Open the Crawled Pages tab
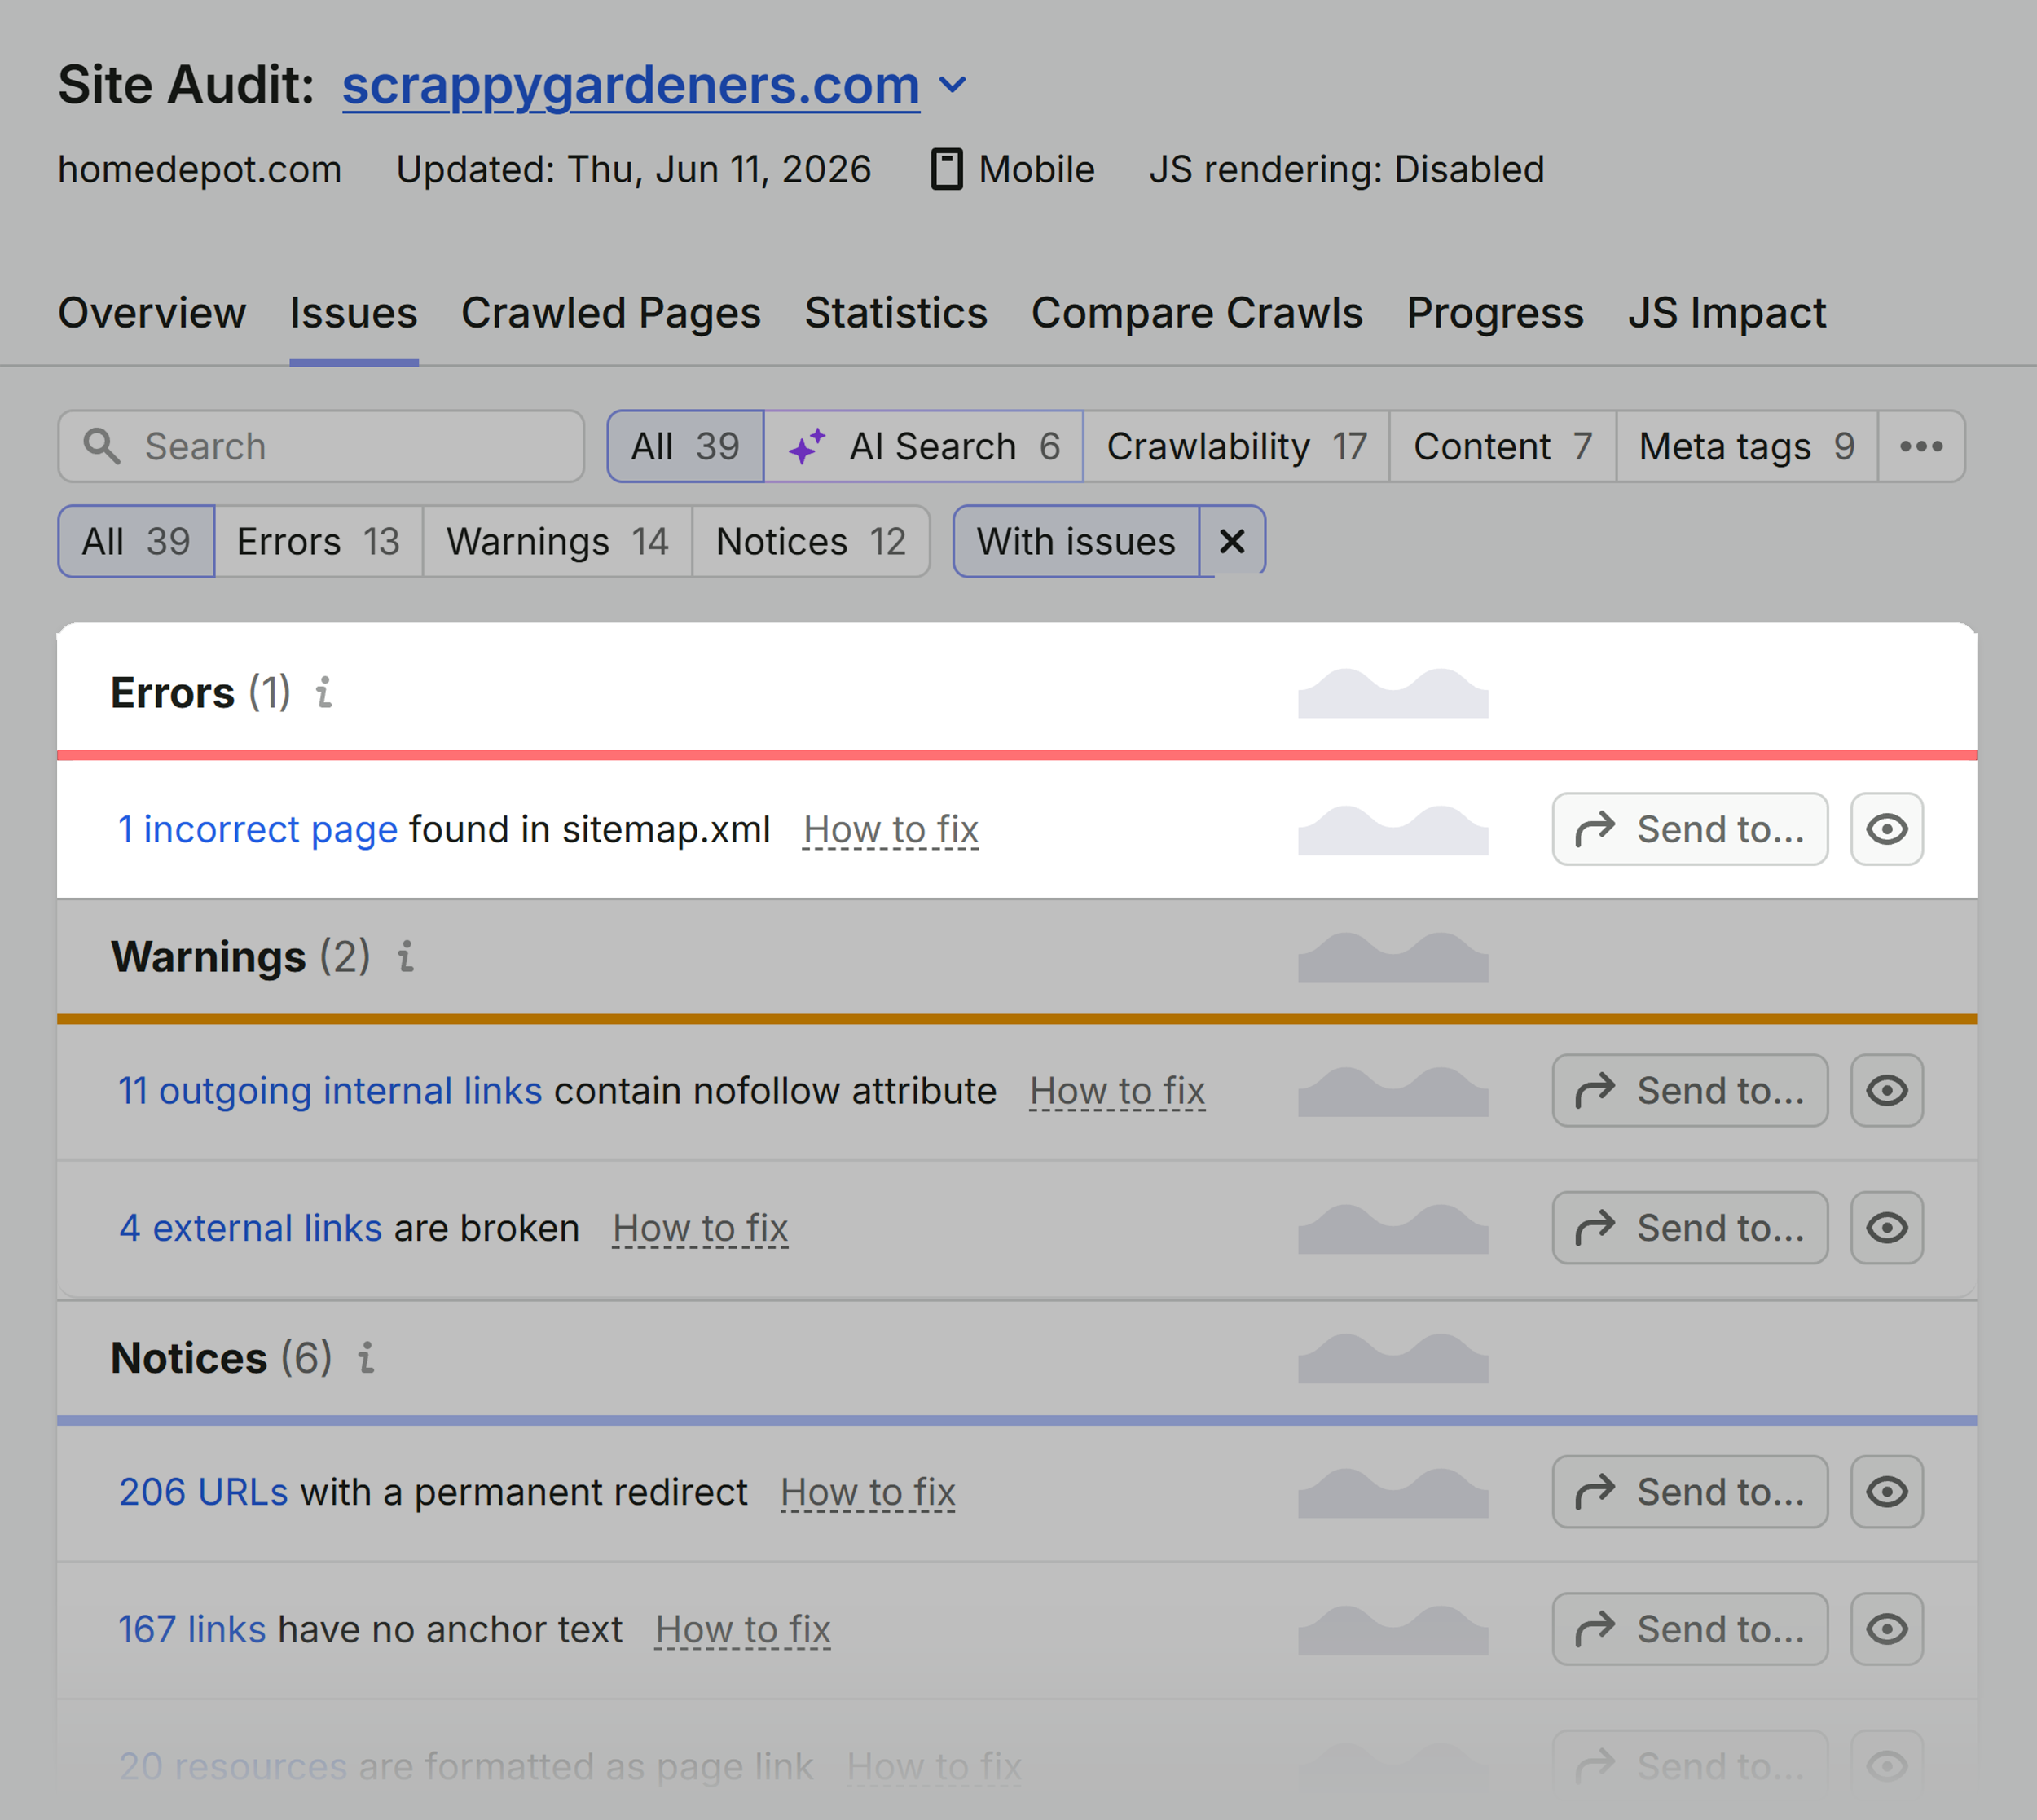This screenshot has width=2037, height=1820. (x=611, y=313)
